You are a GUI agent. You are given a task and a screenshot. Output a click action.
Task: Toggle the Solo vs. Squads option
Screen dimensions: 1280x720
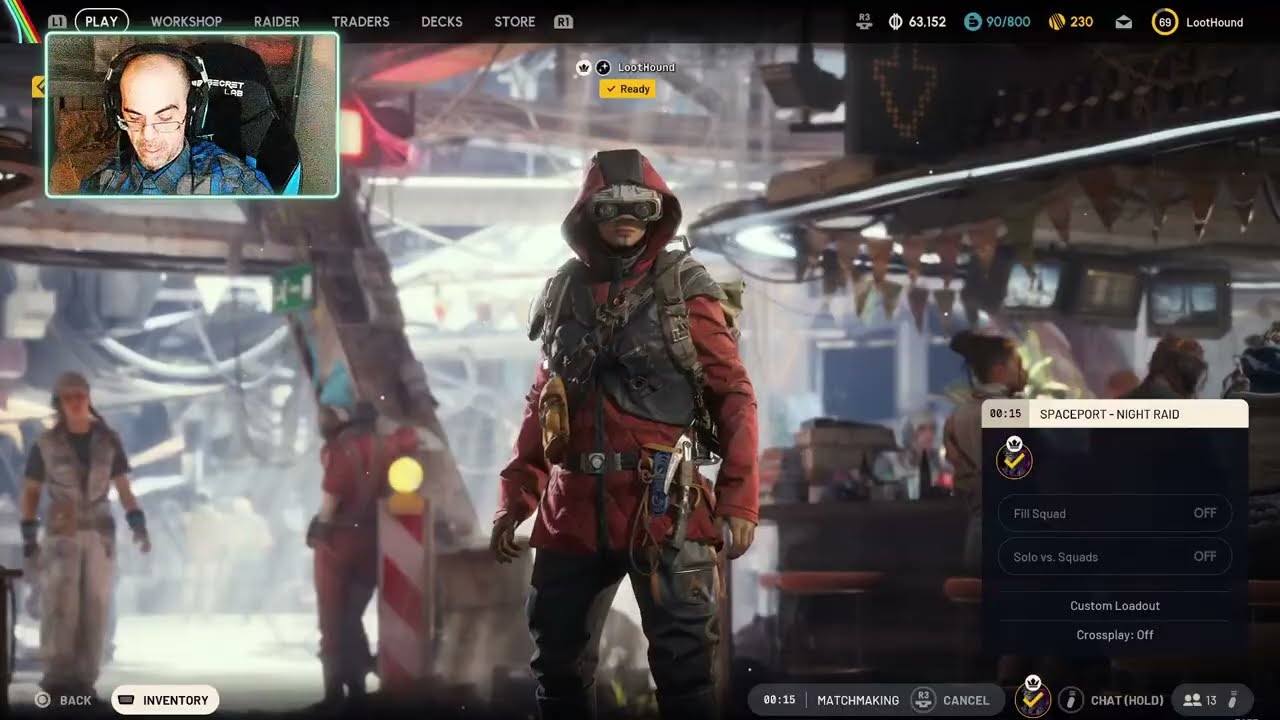(x=1115, y=556)
